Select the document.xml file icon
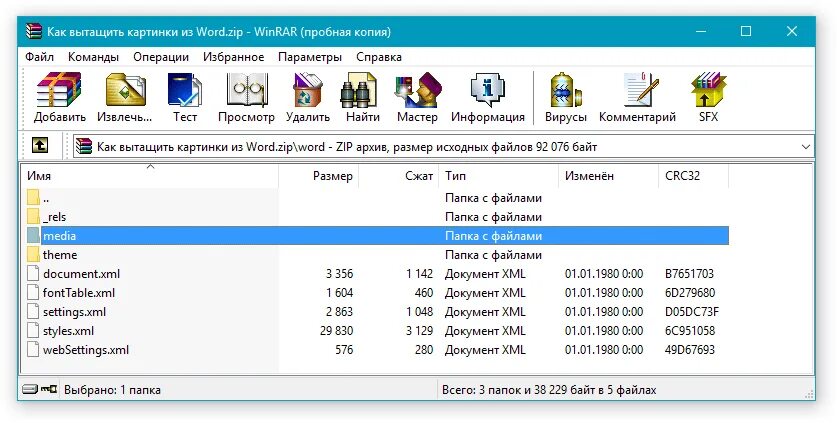 pyautogui.click(x=34, y=273)
